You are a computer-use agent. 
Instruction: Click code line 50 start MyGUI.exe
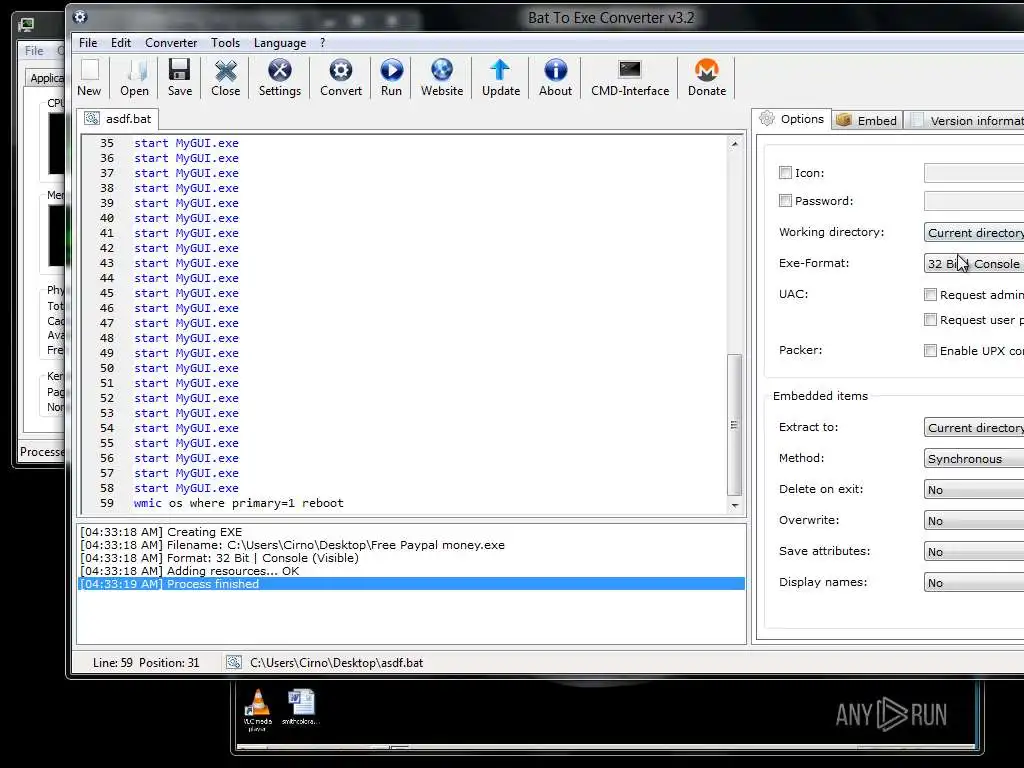(x=186, y=368)
